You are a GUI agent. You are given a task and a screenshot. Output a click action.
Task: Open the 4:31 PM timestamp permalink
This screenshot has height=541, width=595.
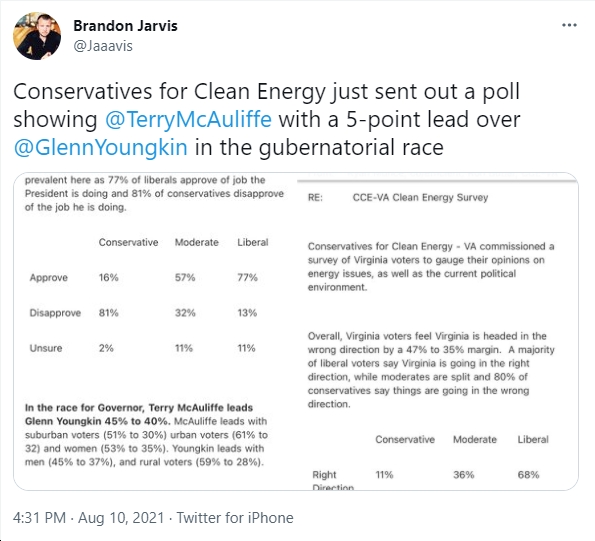[39, 518]
